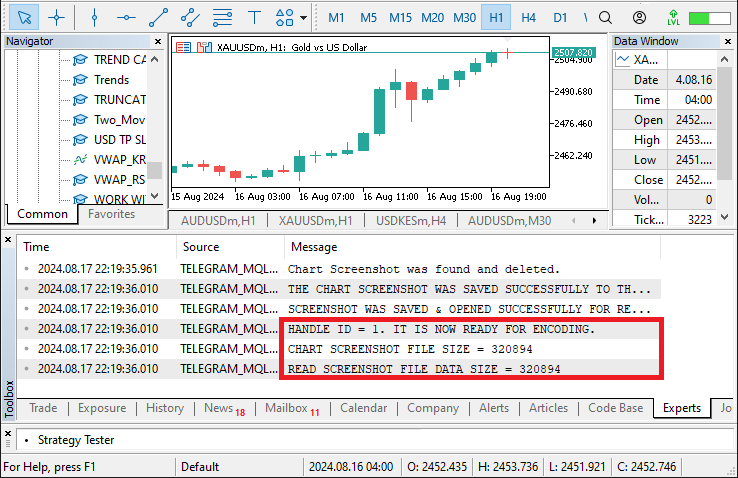Activate the crosshair tool
Screen dimensions: 738x478
56,18
